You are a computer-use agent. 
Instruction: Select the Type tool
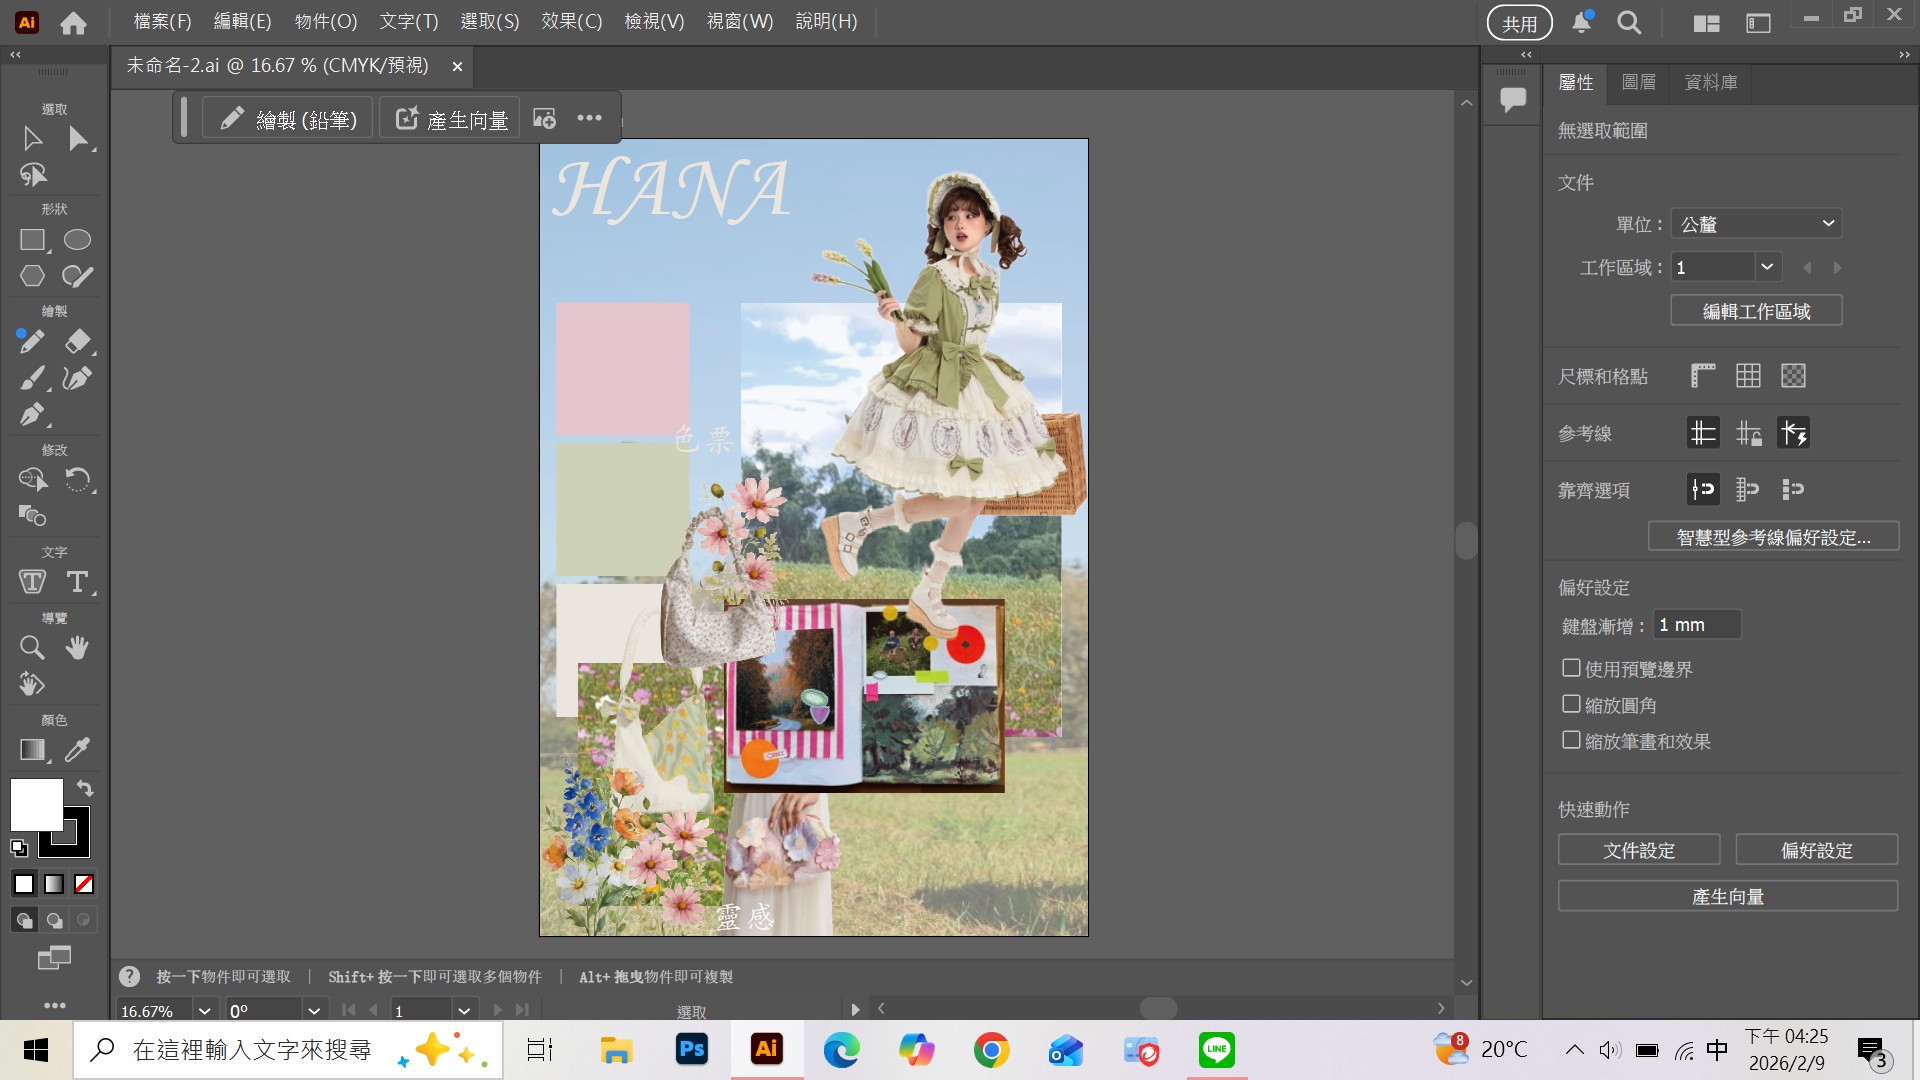[x=77, y=582]
